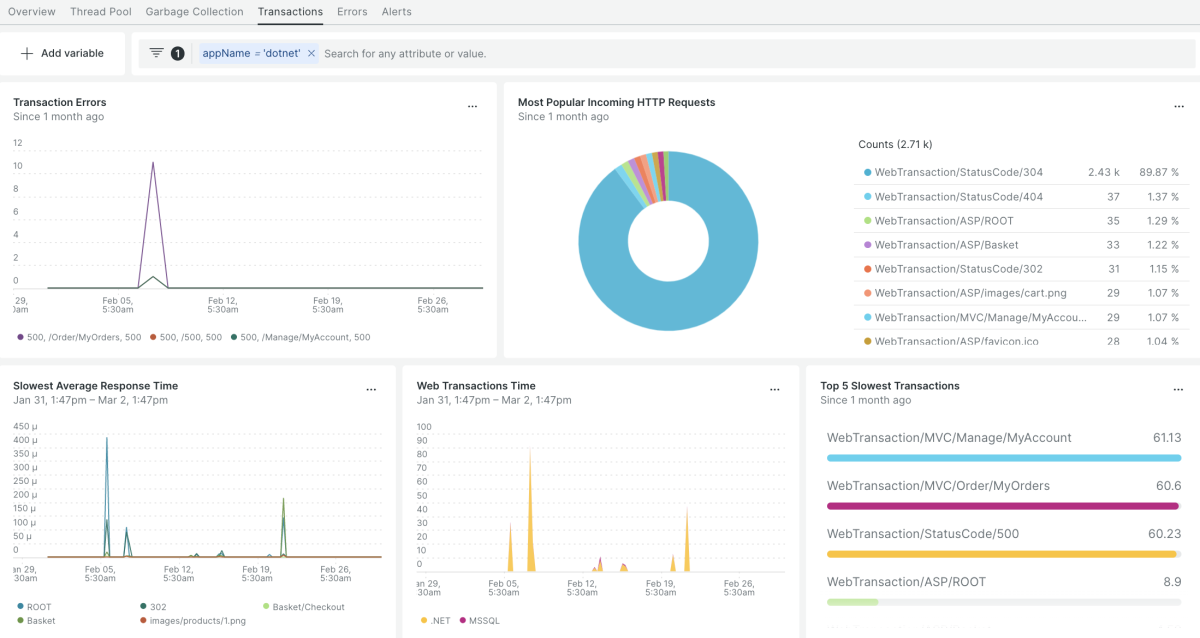Open Top 5 Slowest Transactions options menu
This screenshot has height=638, width=1200.
1178,390
